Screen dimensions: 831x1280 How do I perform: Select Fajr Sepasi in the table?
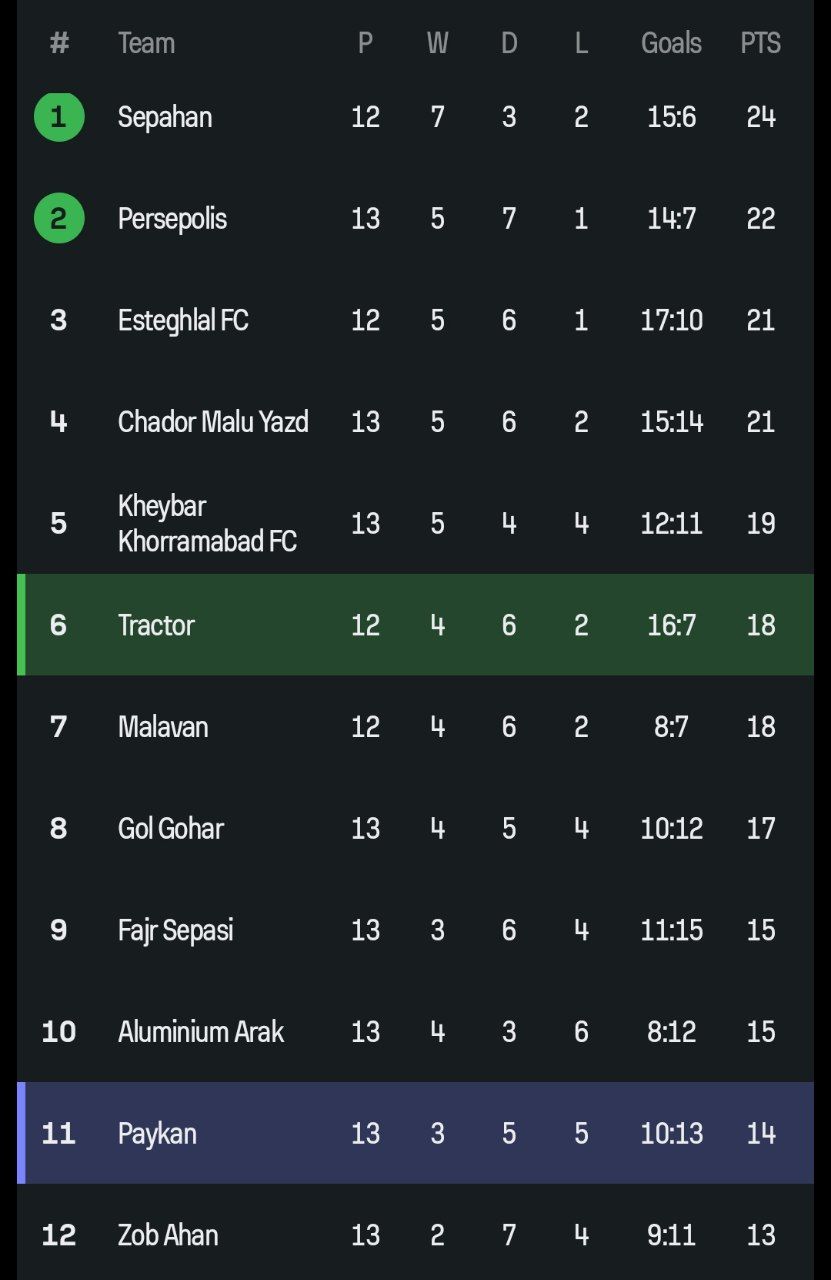(176, 930)
